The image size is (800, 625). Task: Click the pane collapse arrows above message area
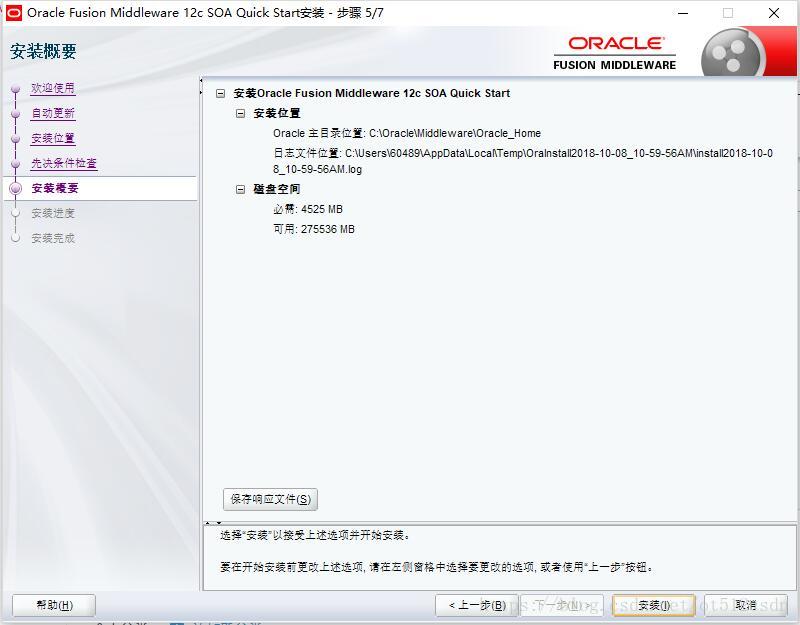point(213,522)
